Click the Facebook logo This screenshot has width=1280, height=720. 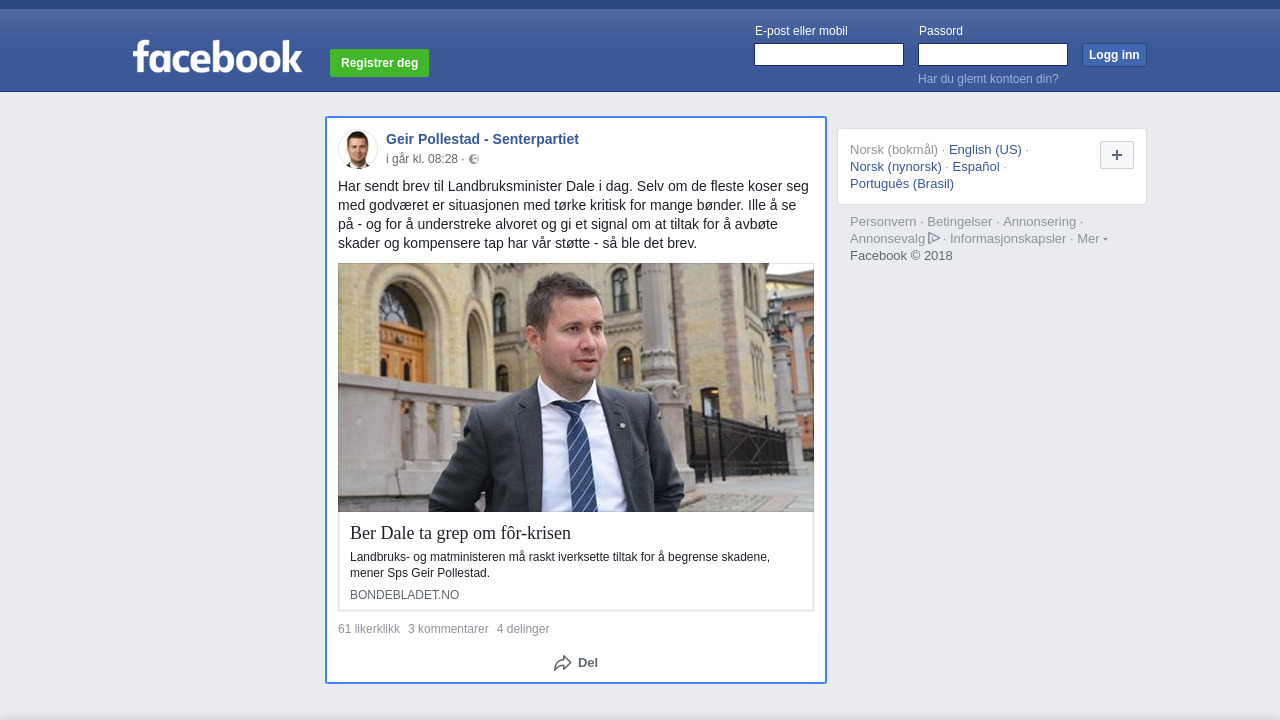coord(217,57)
